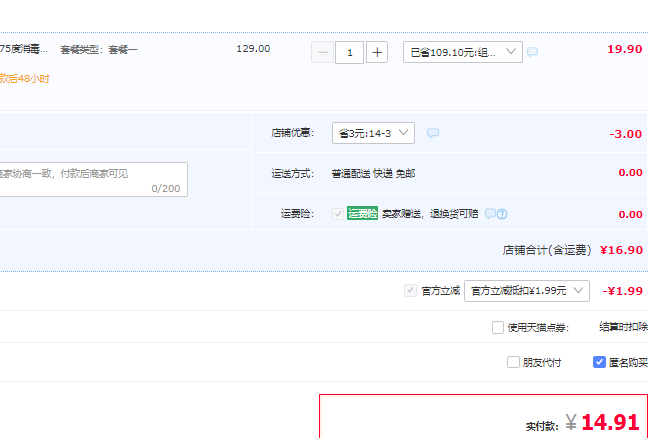
Task: Click the order remark text field
Action: point(94,179)
